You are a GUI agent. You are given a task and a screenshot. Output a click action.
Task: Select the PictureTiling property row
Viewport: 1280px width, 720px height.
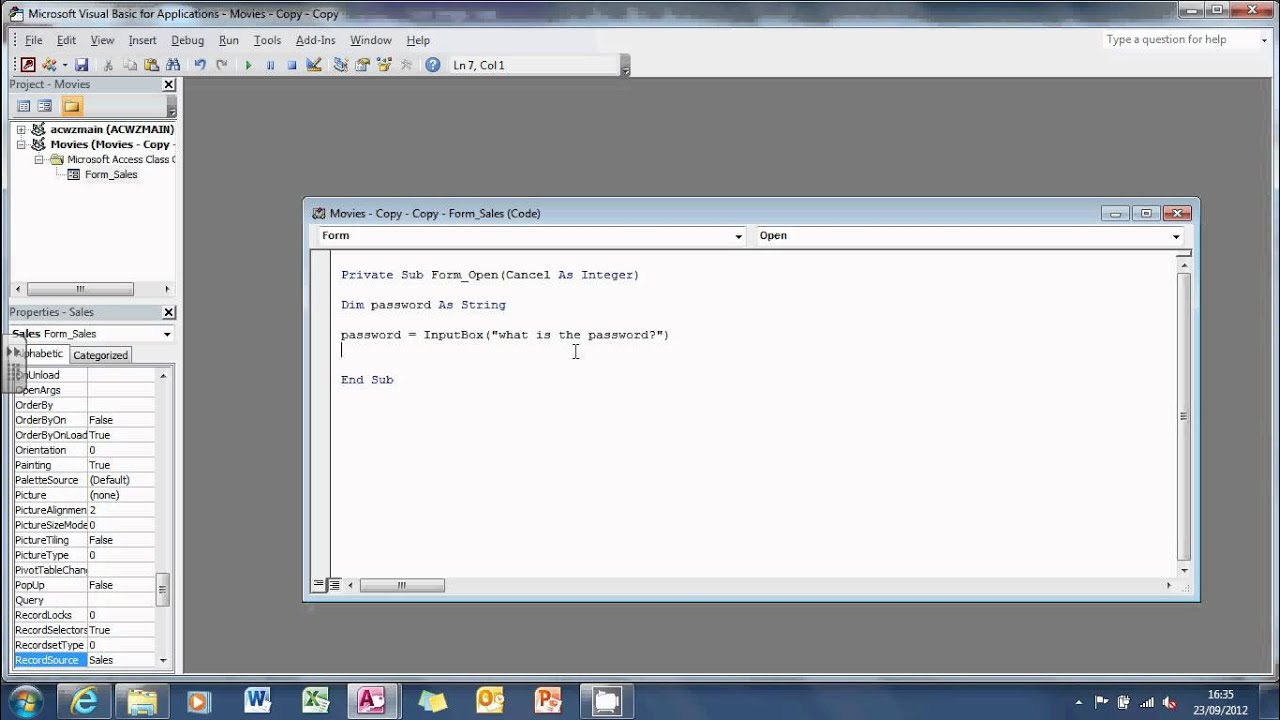tap(85, 540)
